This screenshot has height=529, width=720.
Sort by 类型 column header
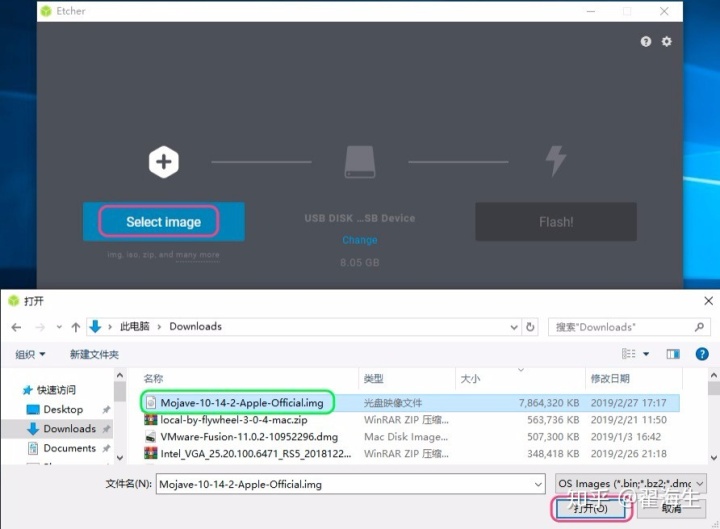pyautogui.click(x=373, y=378)
